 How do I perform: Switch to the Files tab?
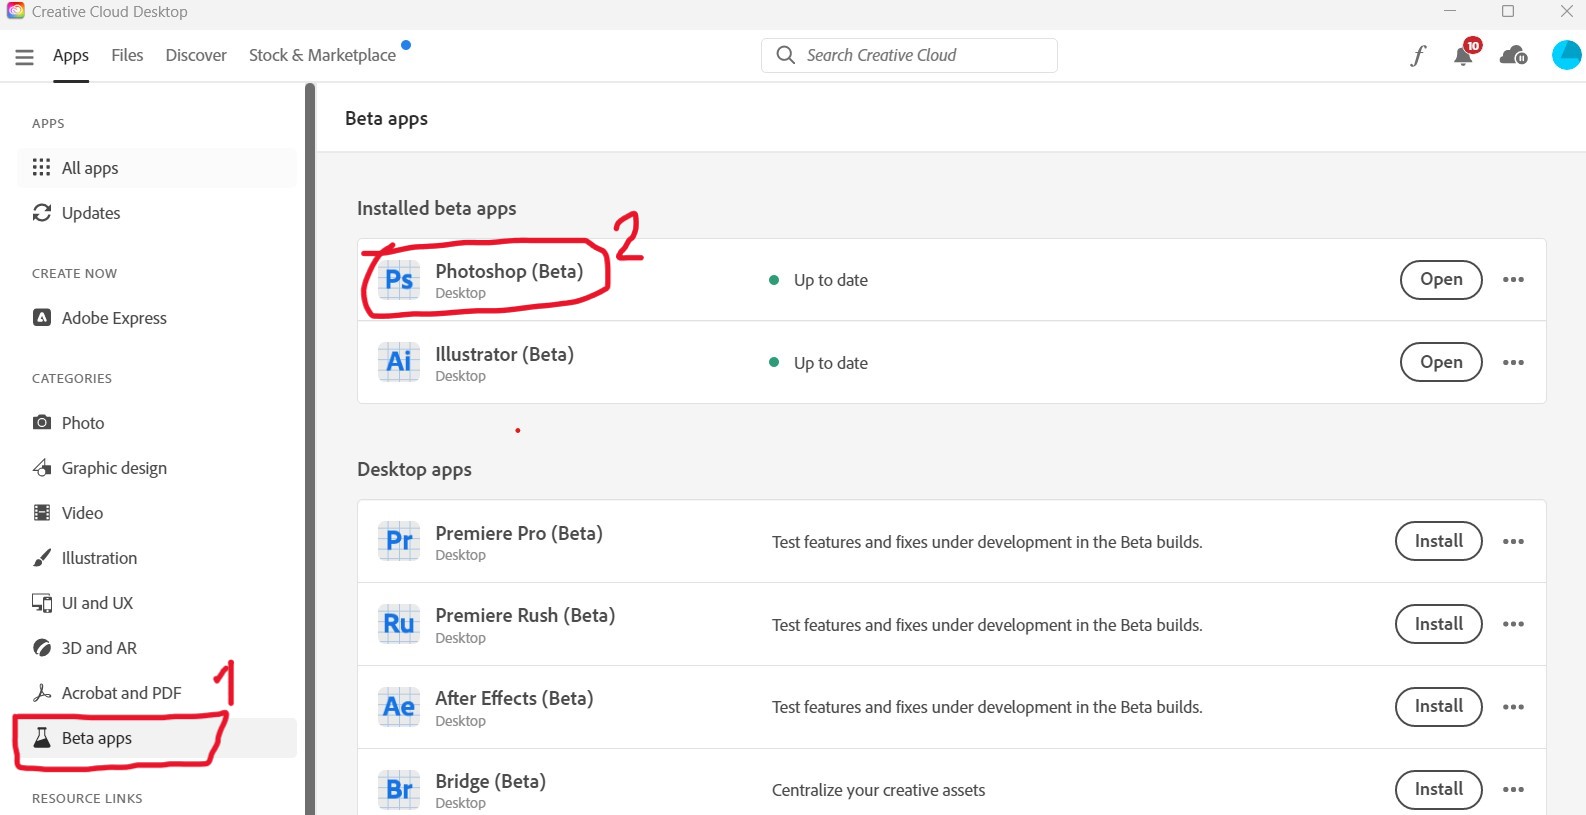click(127, 55)
